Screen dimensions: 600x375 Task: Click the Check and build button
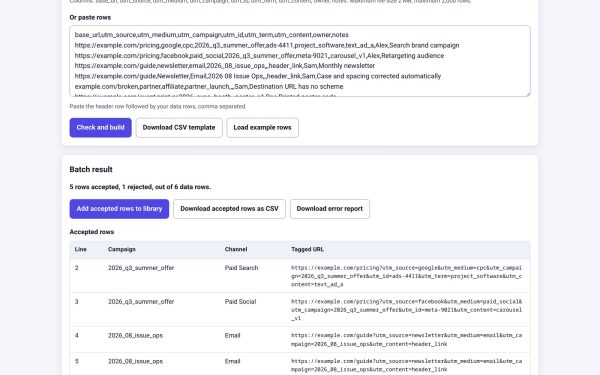100,127
